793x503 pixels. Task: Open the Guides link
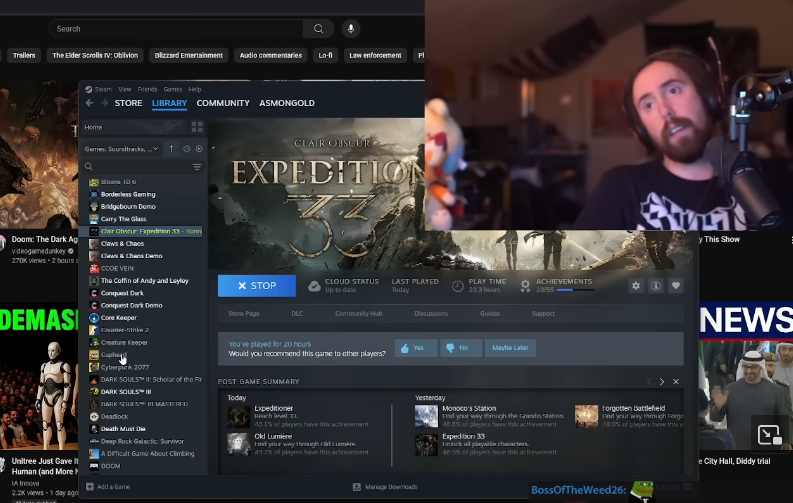pyautogui.click(x=490, y=313)
